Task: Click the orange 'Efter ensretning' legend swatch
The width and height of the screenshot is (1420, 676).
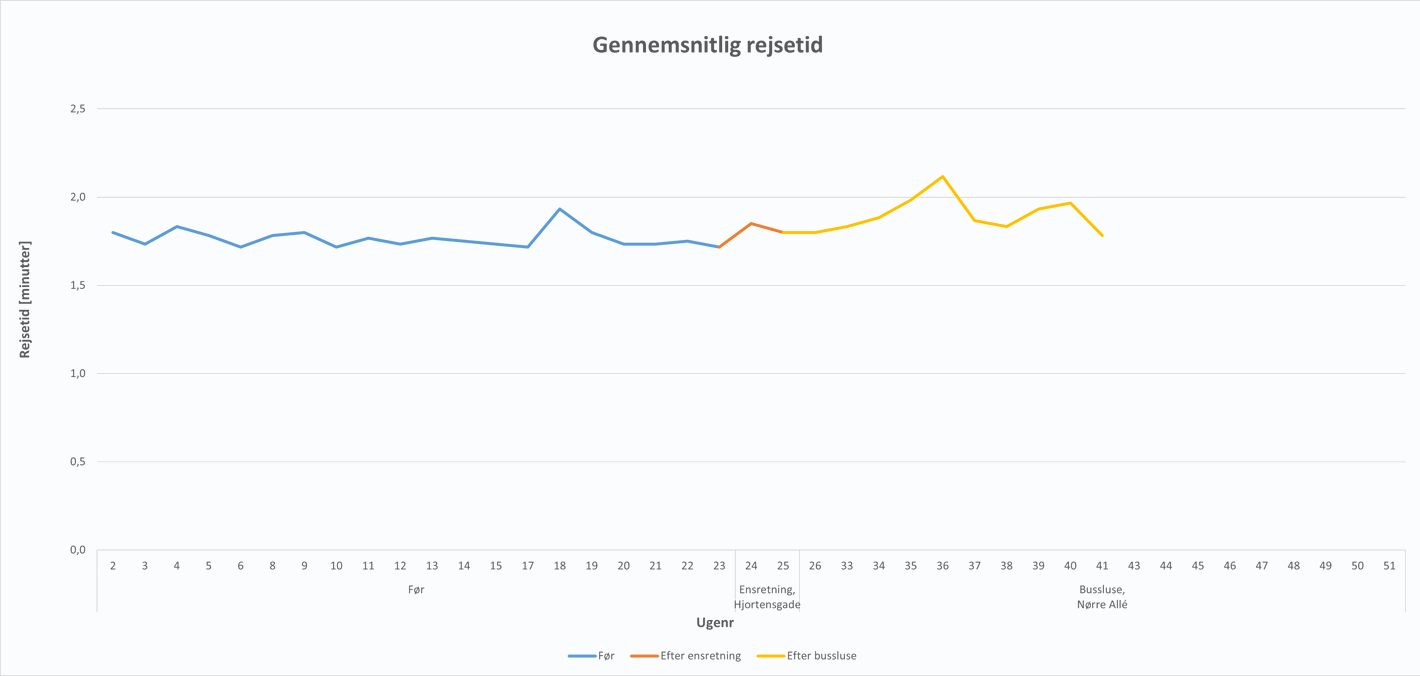Action: [644, 656]
